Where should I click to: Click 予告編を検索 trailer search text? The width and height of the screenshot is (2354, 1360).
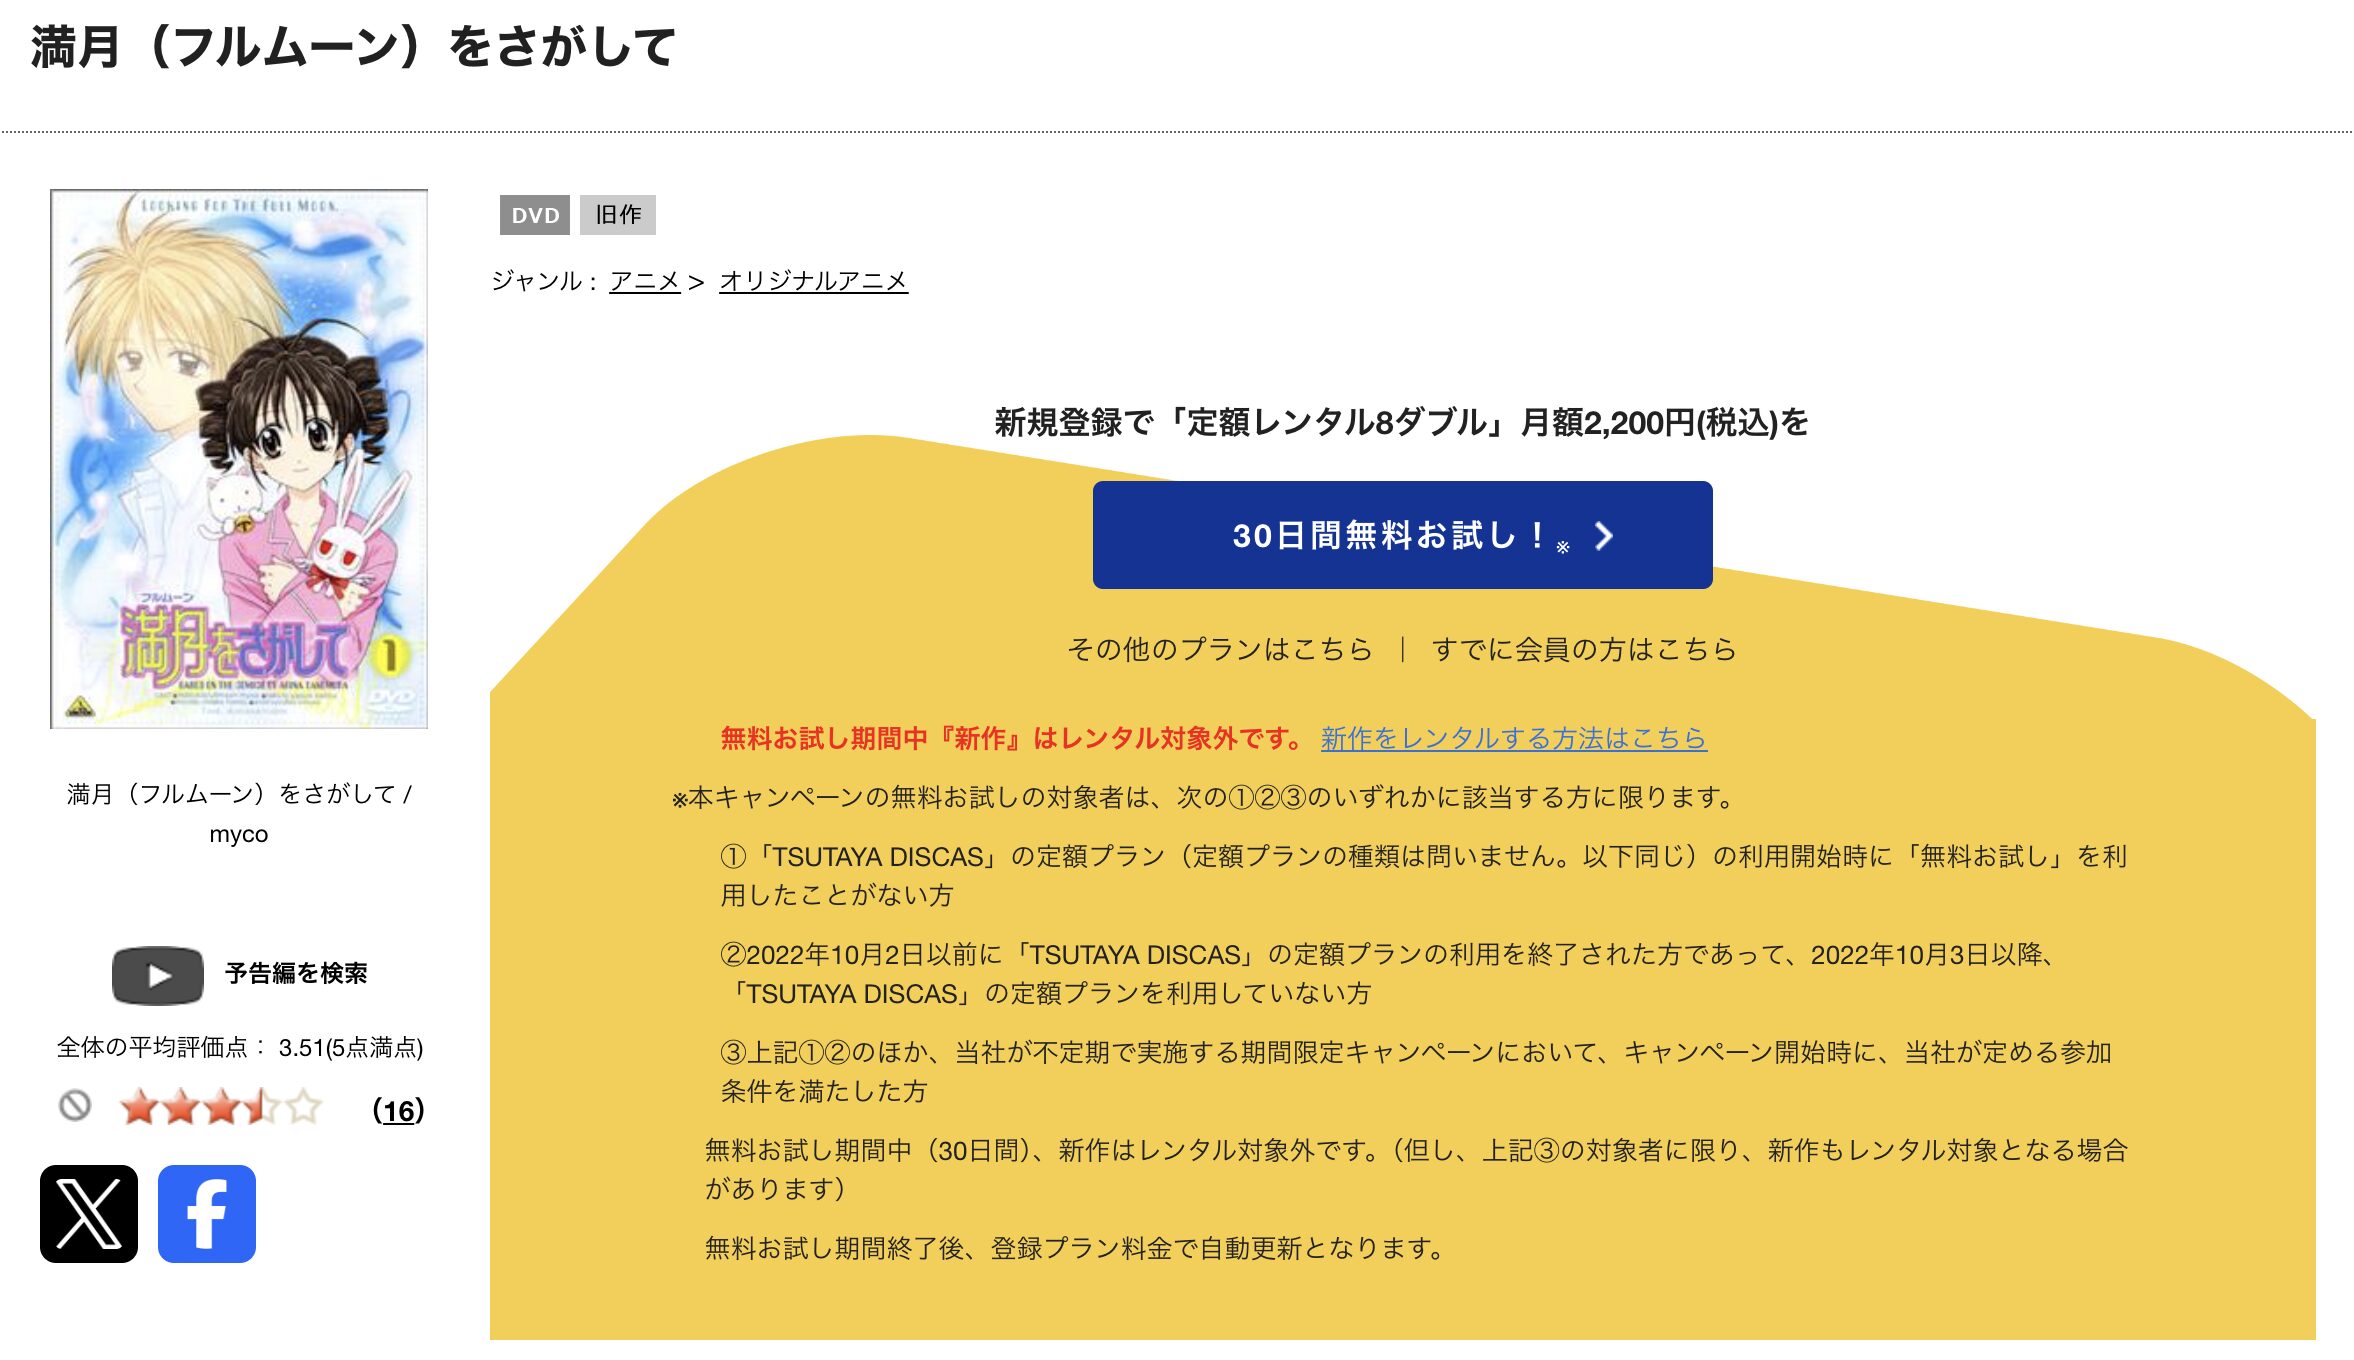pos(296,974)
